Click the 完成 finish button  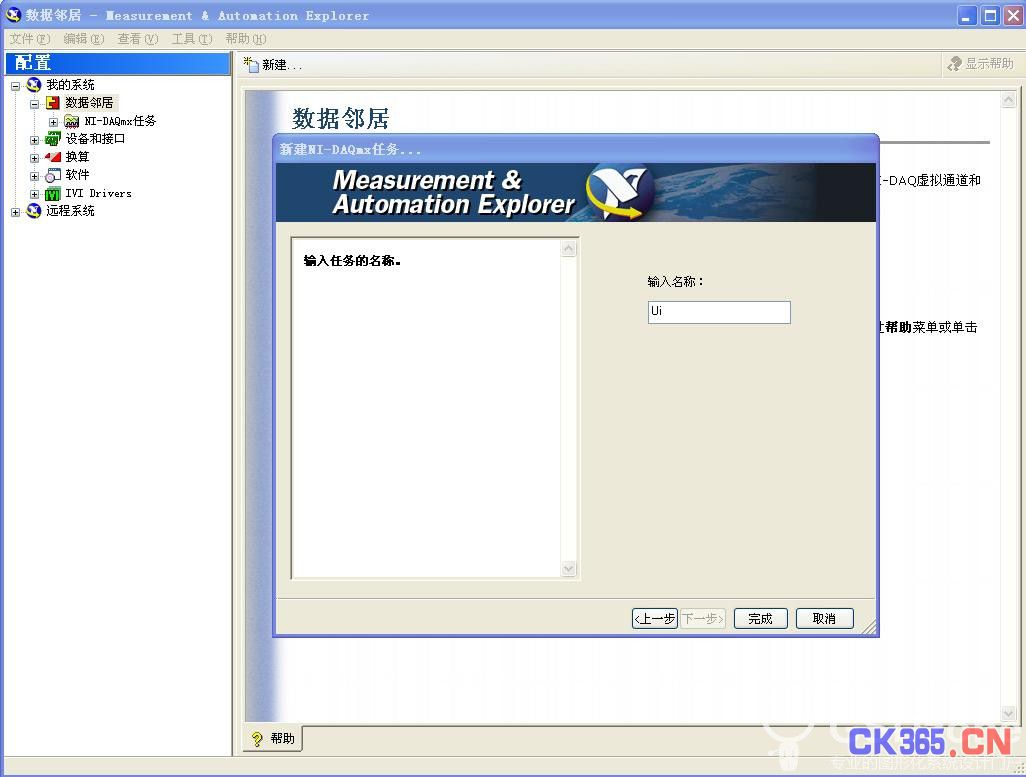(x=760, y=619)
